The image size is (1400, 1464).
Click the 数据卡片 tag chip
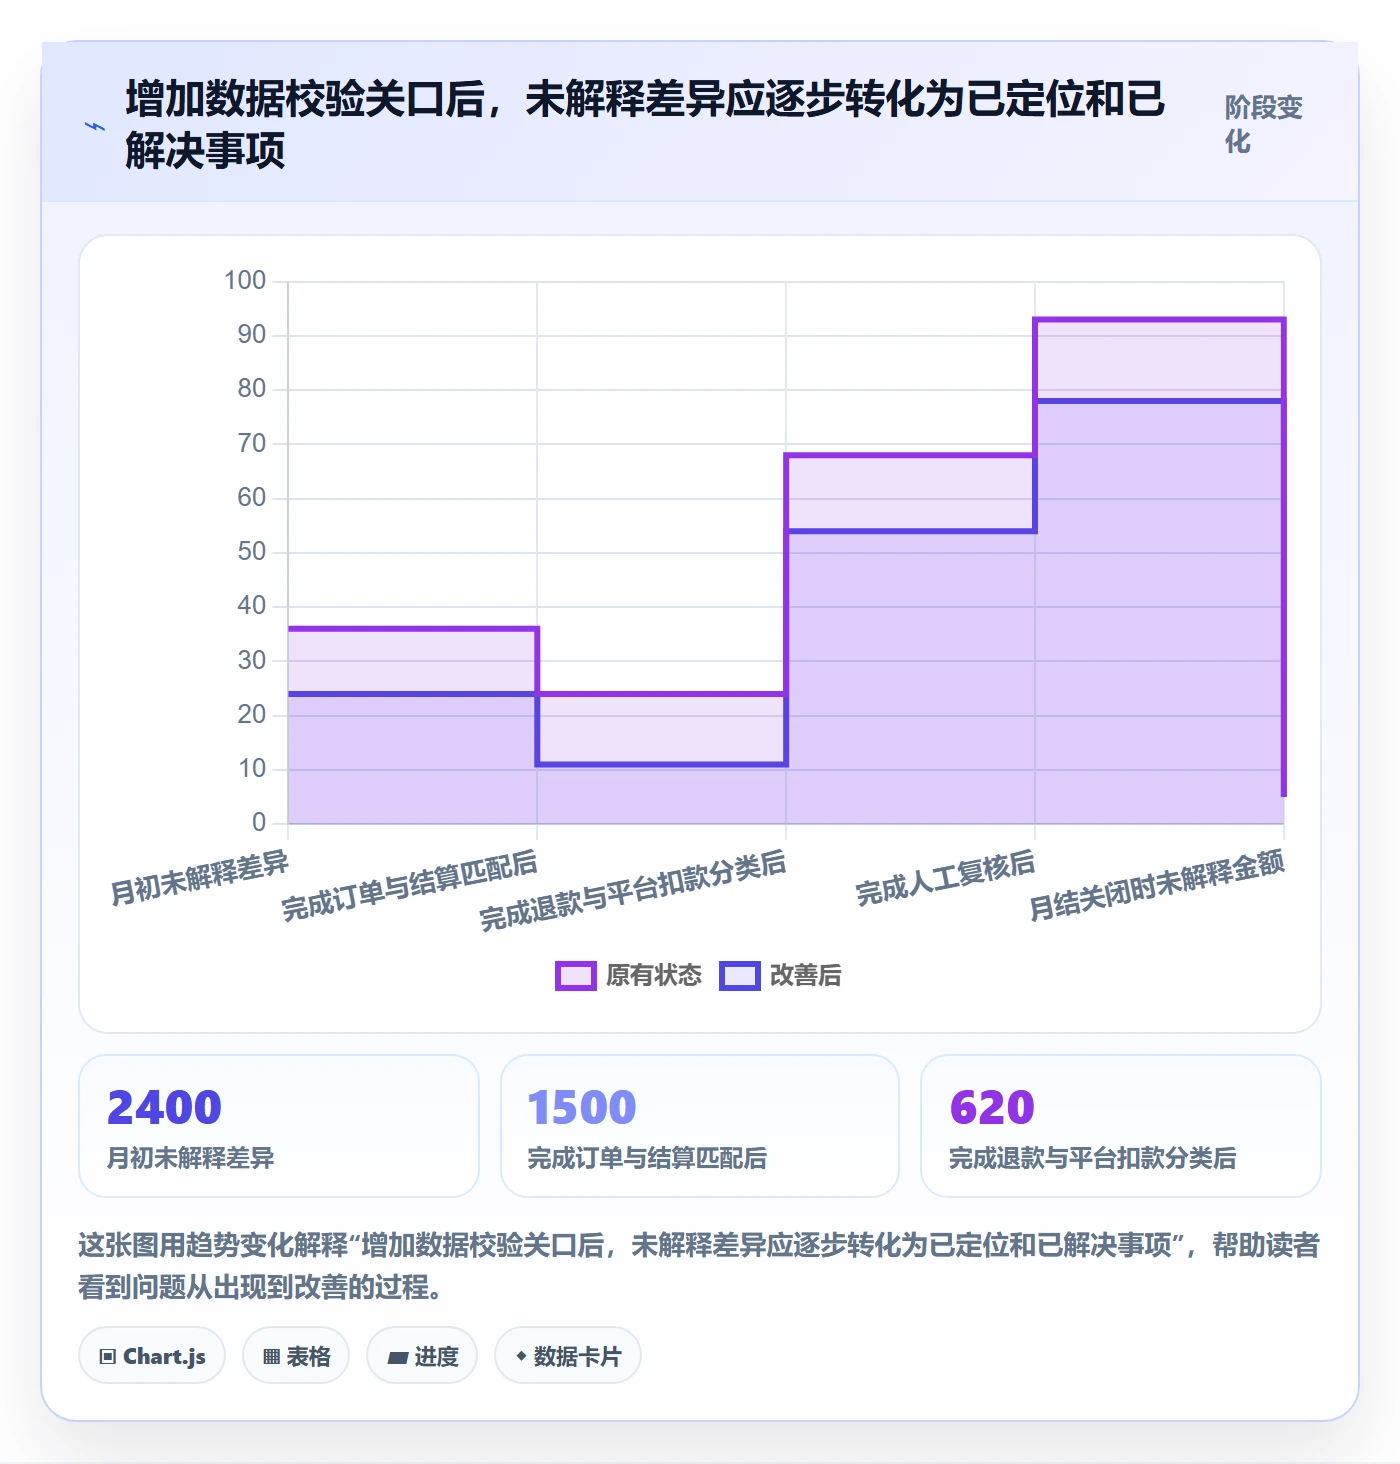tap(568, 1356)
